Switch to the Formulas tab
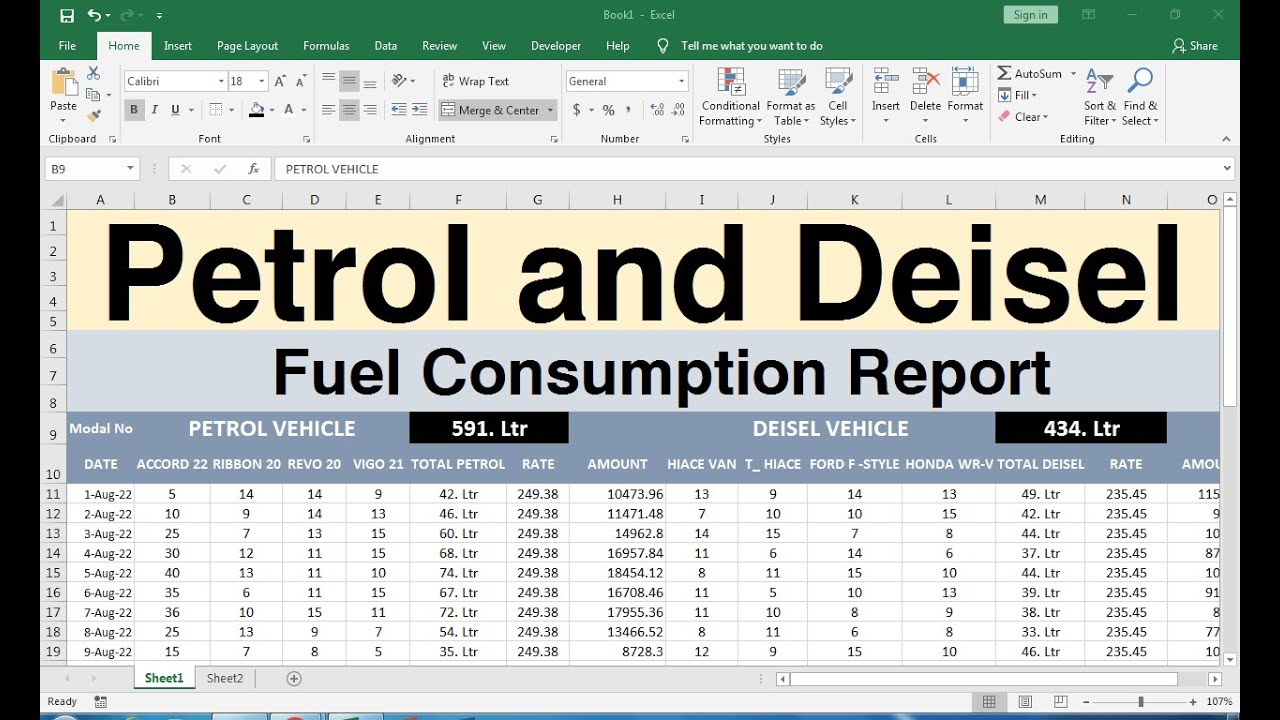Image resolution: width=1280 pixels, height=720 pixels. tap(326, 45)
